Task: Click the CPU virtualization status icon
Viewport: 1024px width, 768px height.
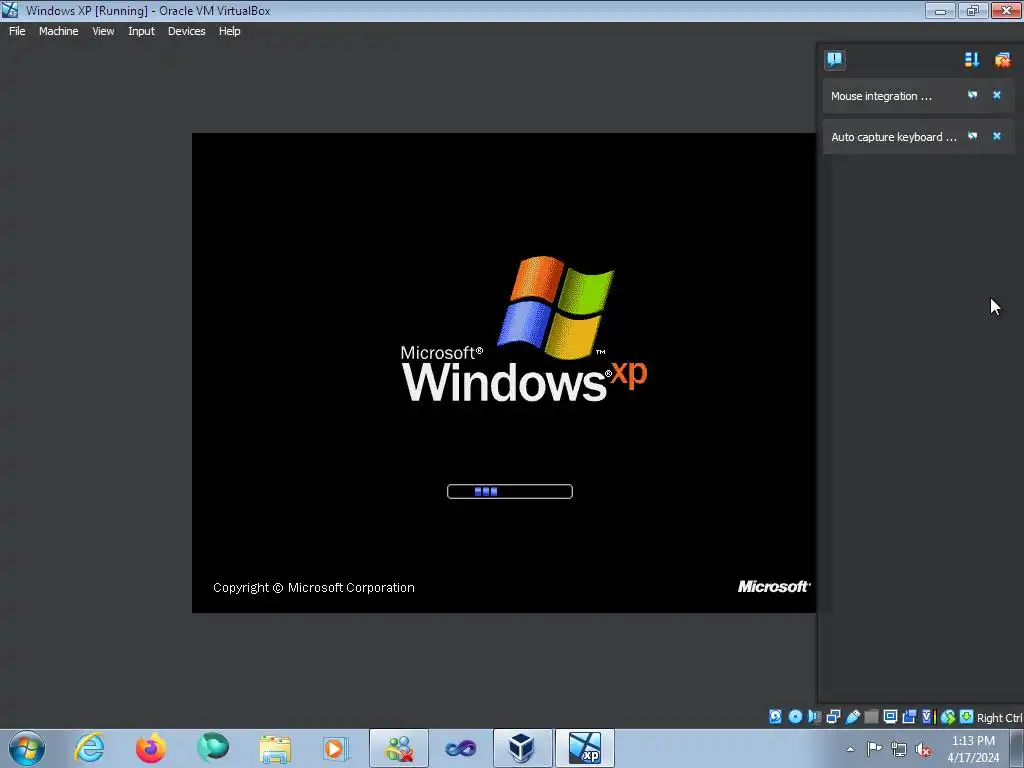Action: pyautogui.click(x=928, y=717)
